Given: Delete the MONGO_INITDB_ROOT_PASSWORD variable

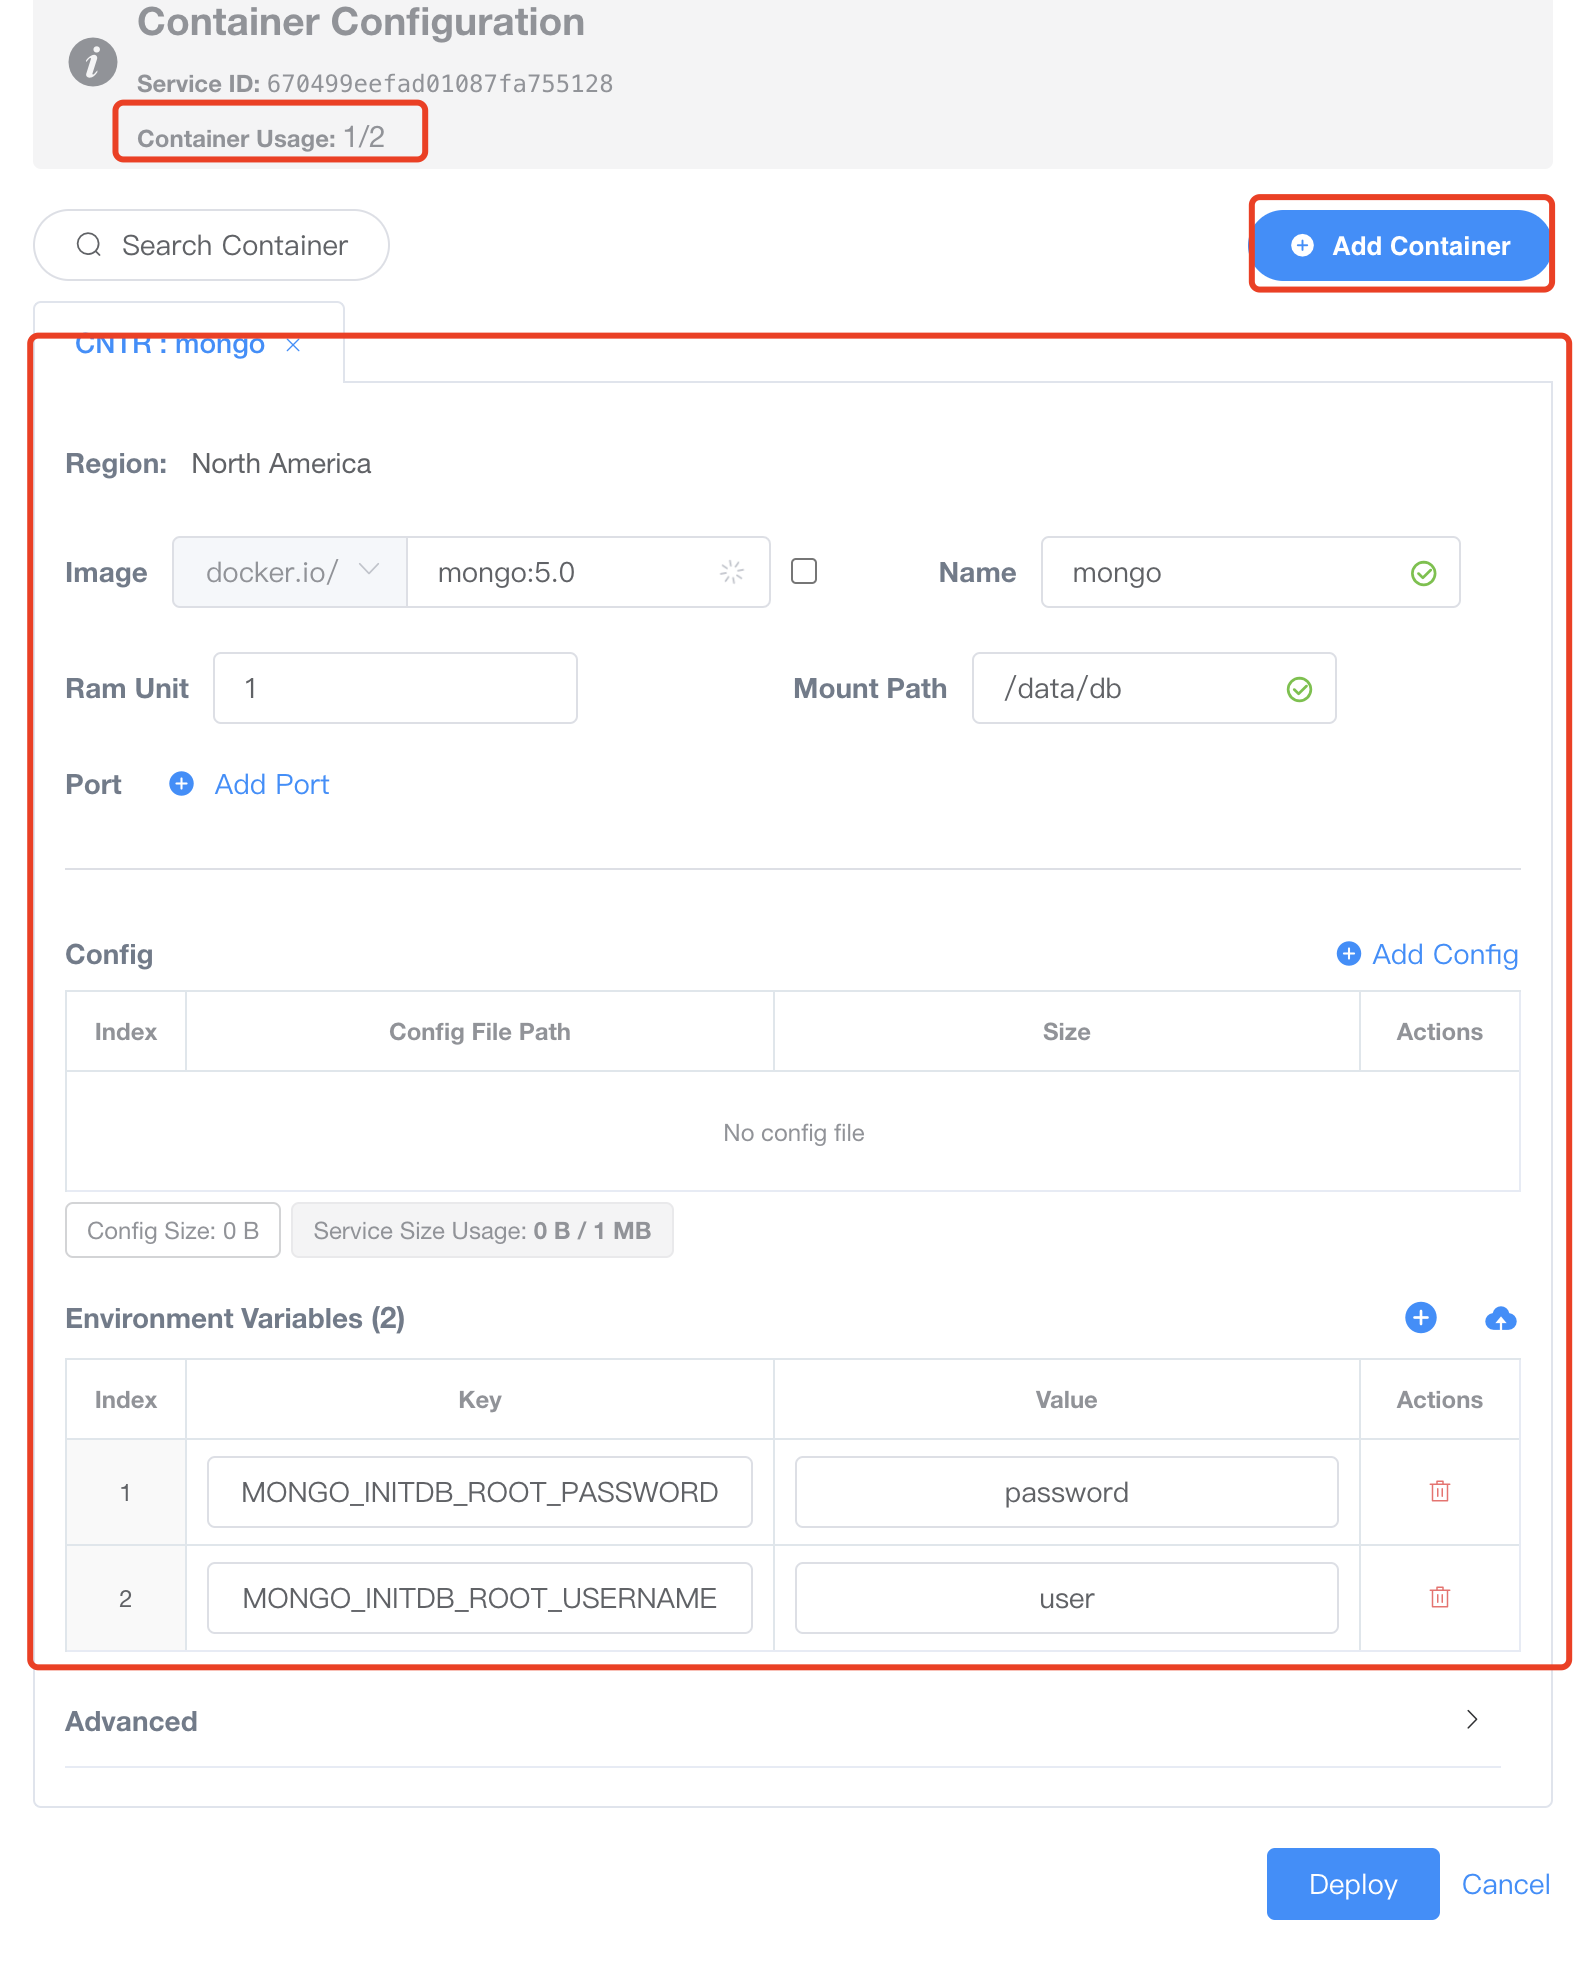Looking at the screenshot, I should click(1440, 1491).
